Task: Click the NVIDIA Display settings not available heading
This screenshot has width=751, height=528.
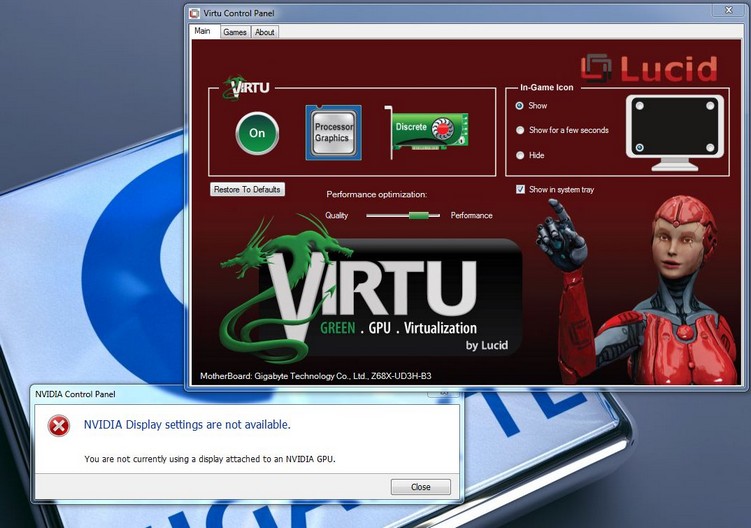Action: pyautogui.click(x=187, y=425)
